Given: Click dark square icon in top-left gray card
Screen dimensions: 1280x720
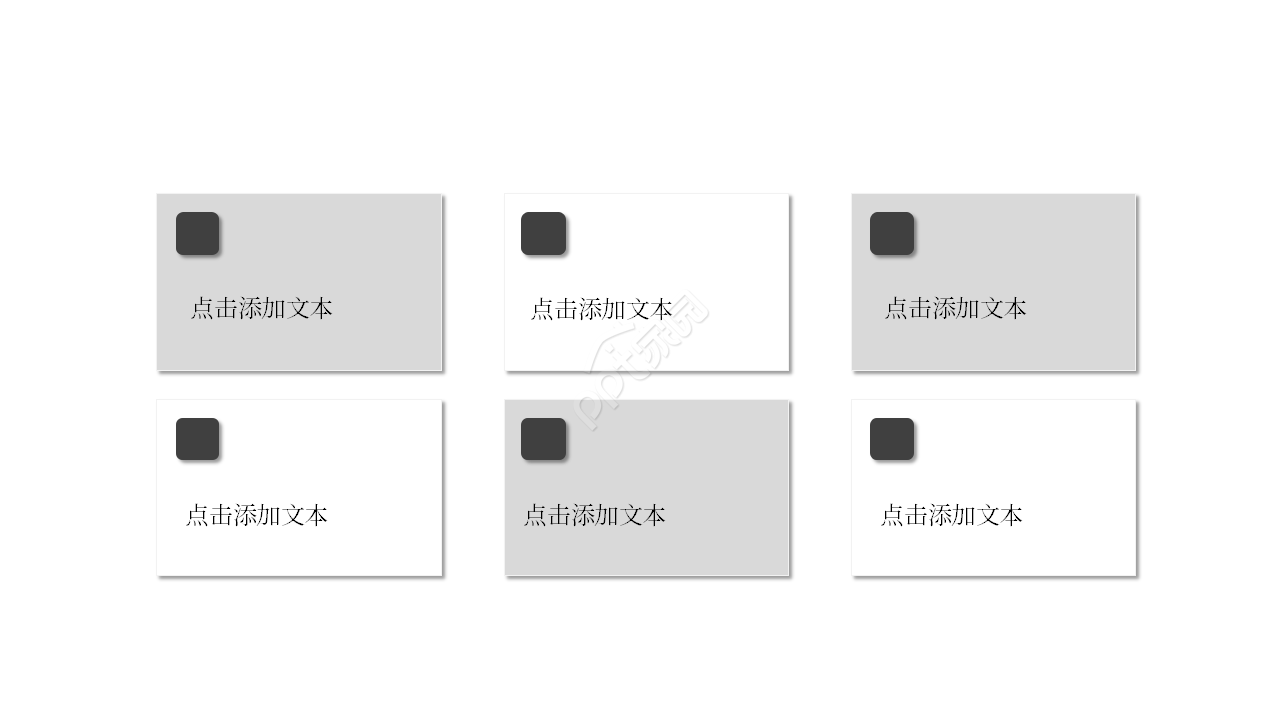Looking at the screenshot, I should (x=197, y=233).
